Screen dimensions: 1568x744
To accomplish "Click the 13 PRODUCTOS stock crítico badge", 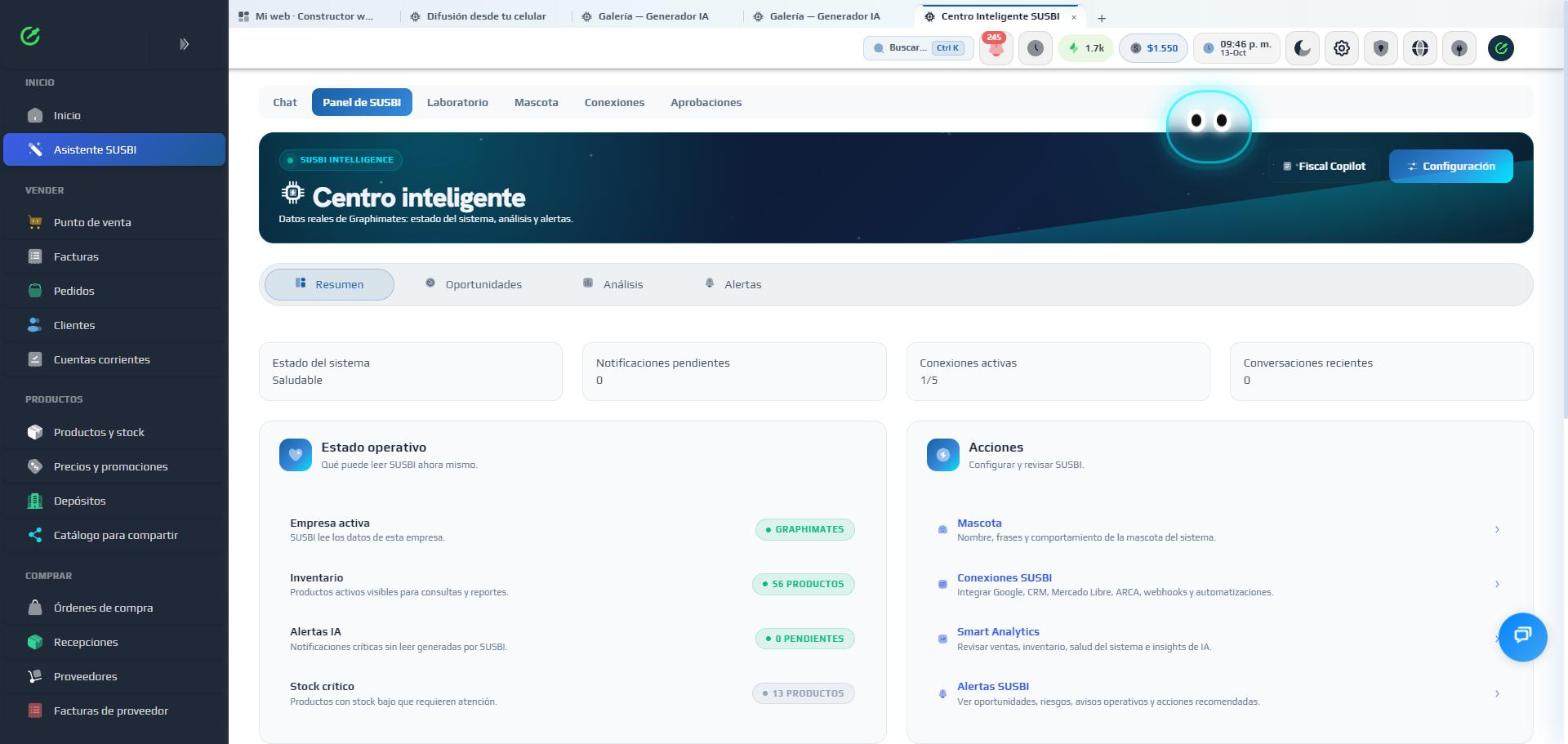I will coord(803,693).
